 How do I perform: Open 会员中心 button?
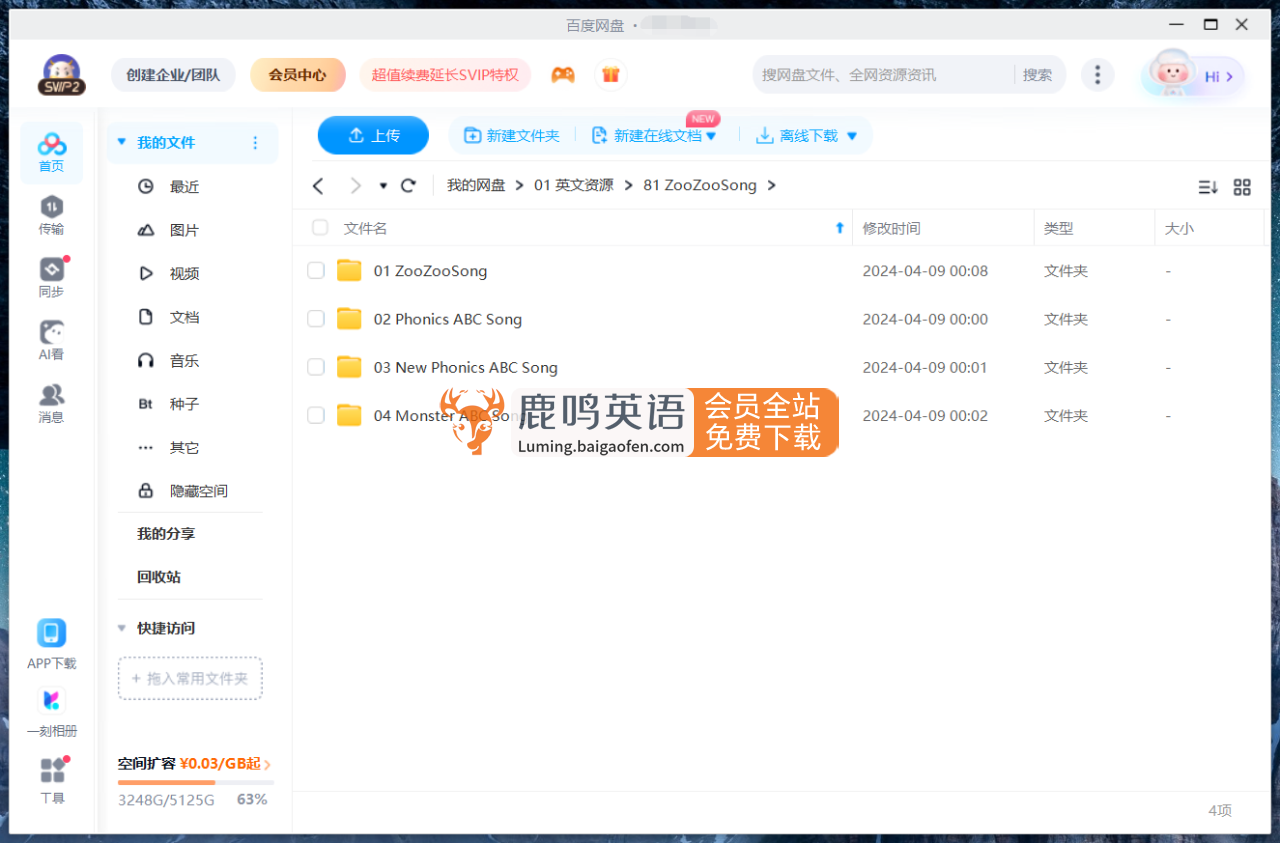297,75
